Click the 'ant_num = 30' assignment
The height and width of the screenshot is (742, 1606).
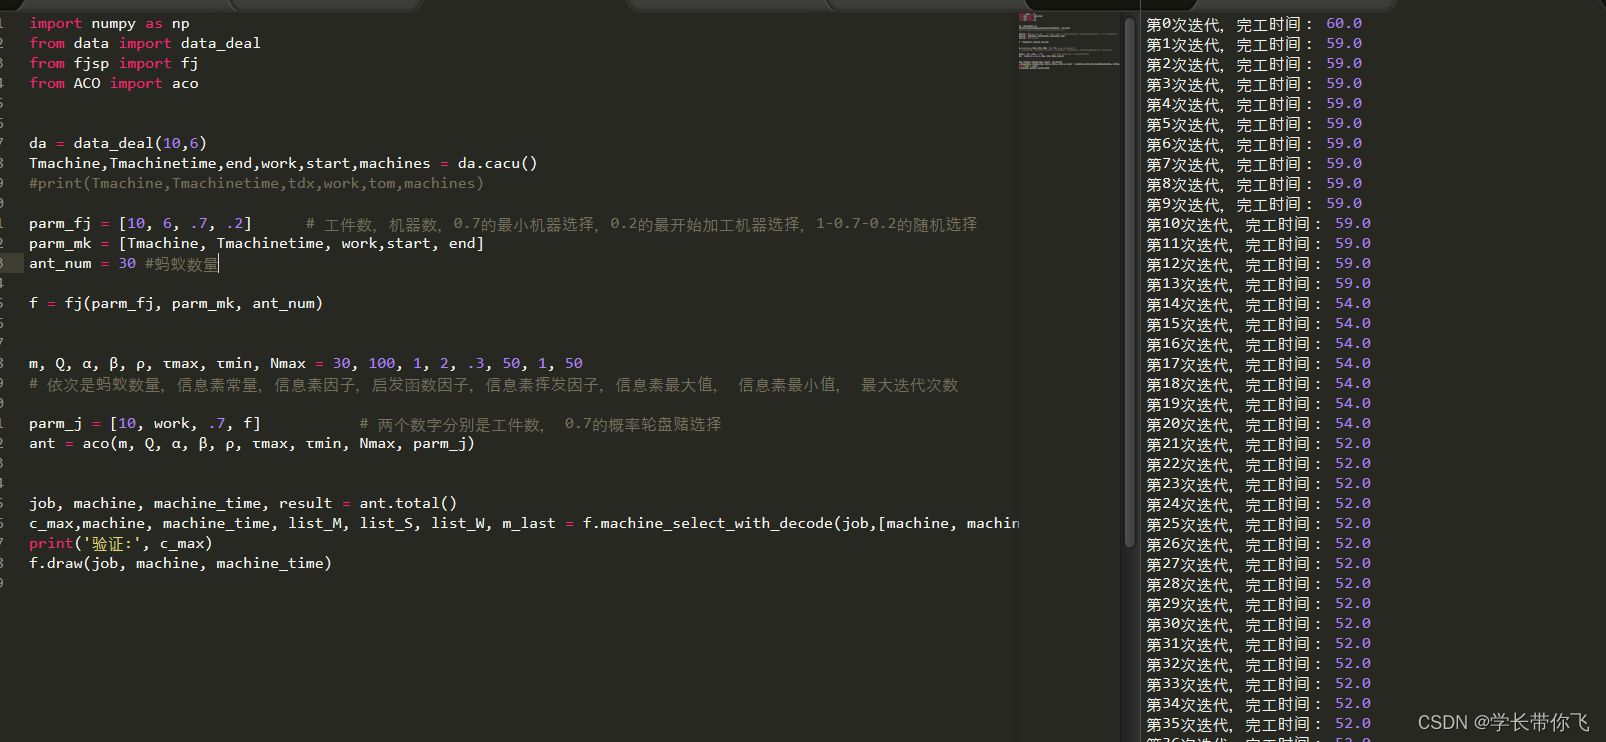[x=82, y=263]
